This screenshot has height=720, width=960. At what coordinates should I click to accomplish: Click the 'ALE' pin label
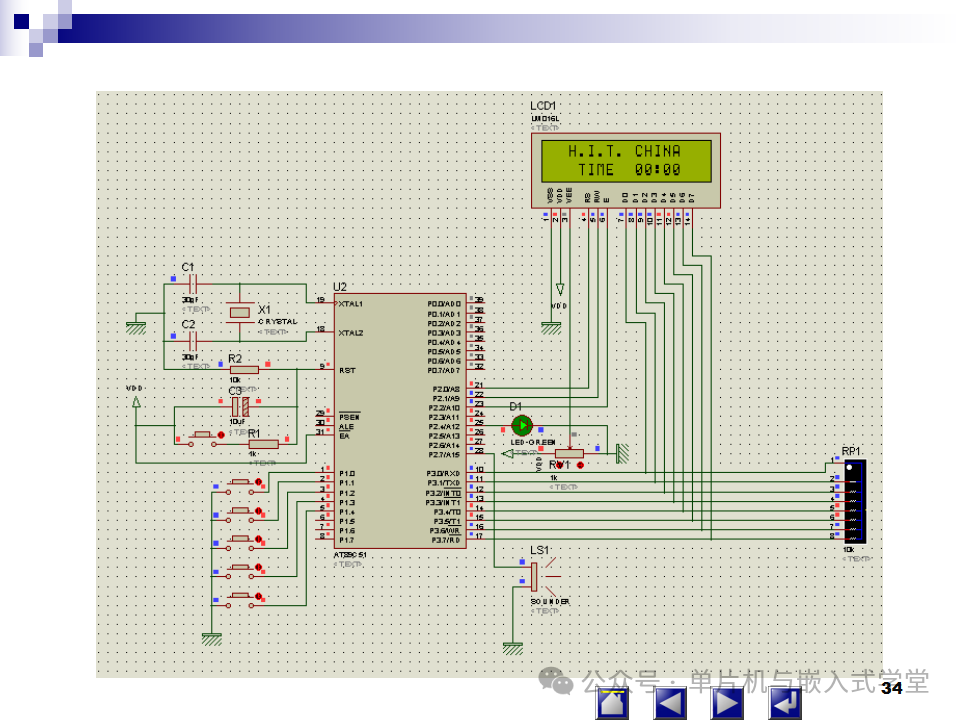[347, 427]
